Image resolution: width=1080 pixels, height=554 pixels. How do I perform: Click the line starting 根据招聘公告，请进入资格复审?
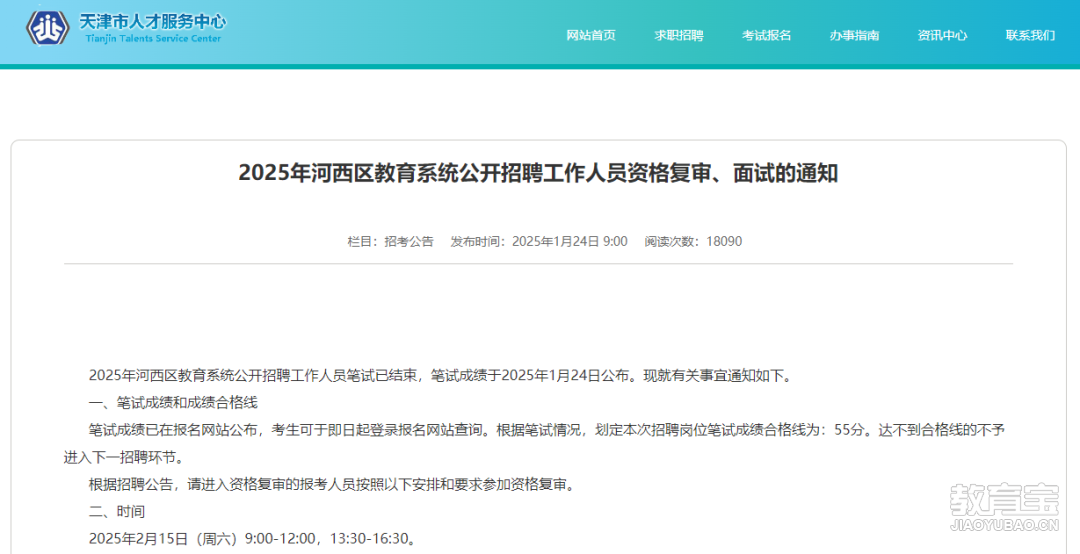[333, 484]
